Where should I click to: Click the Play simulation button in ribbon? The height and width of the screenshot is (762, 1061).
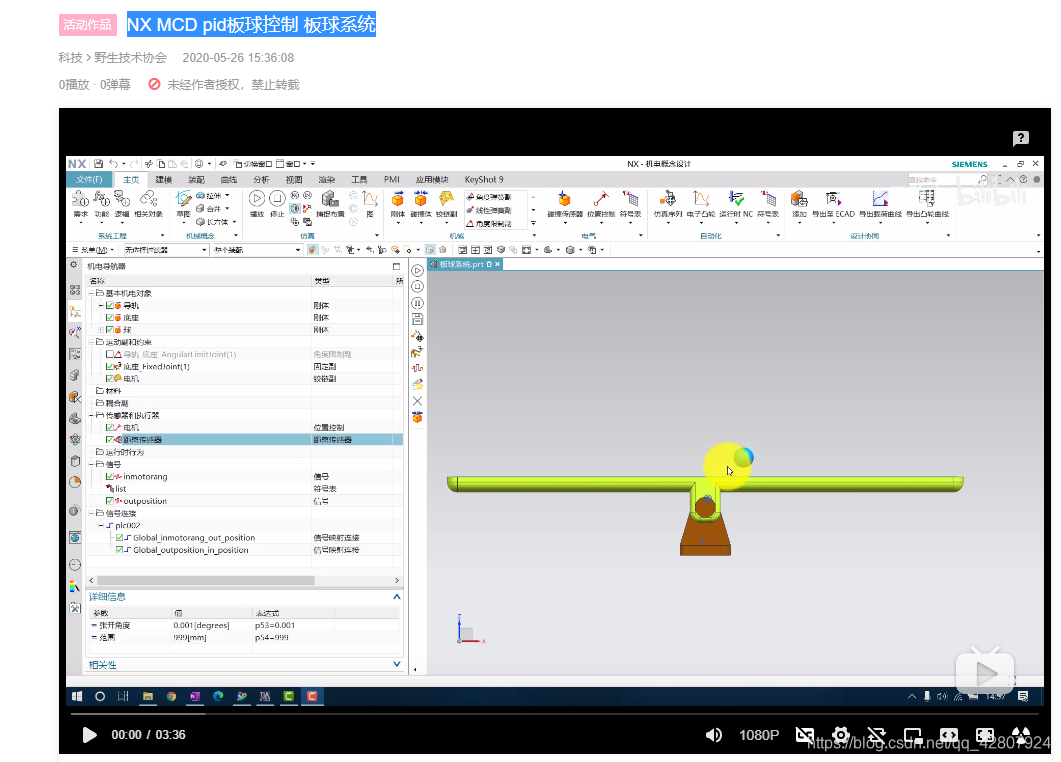pyautogui.click(x=256, y=202)
